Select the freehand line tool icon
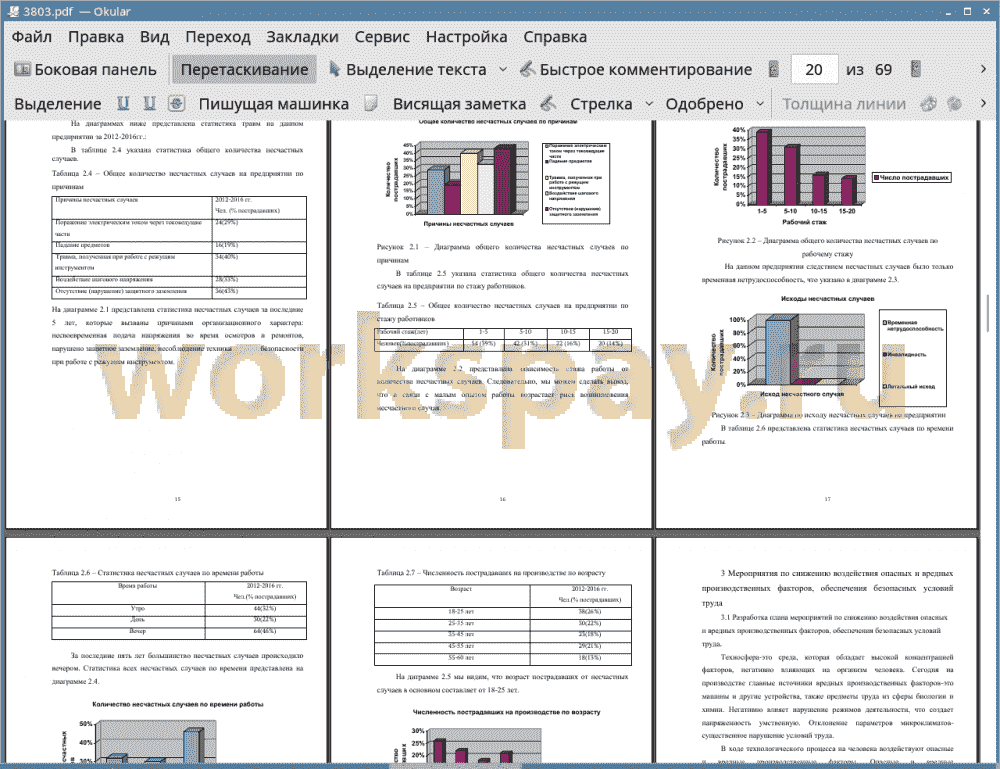Viewport: 1000px width, 769px height. click(x=548, y=103)
